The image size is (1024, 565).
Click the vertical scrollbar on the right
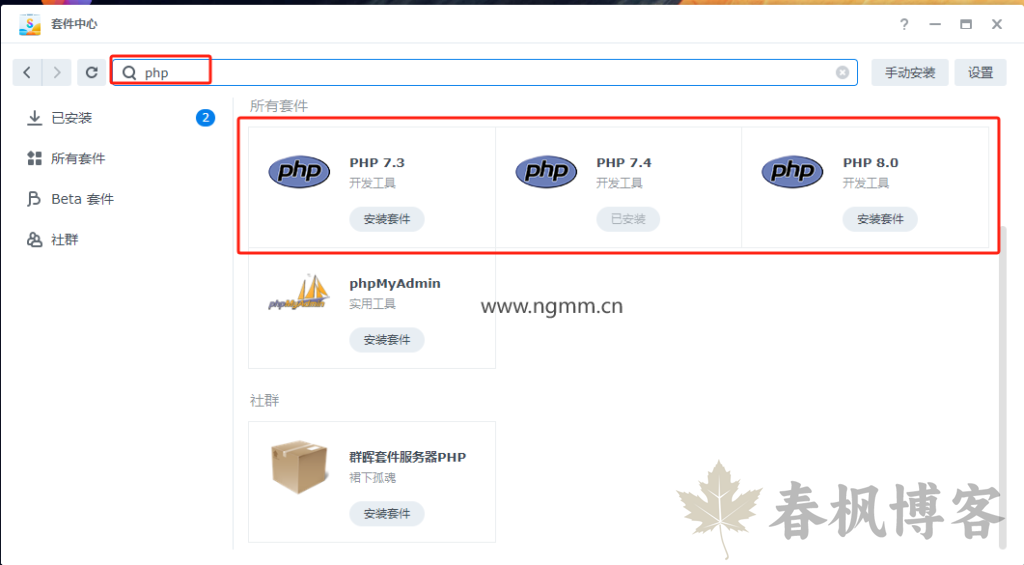1003,387
